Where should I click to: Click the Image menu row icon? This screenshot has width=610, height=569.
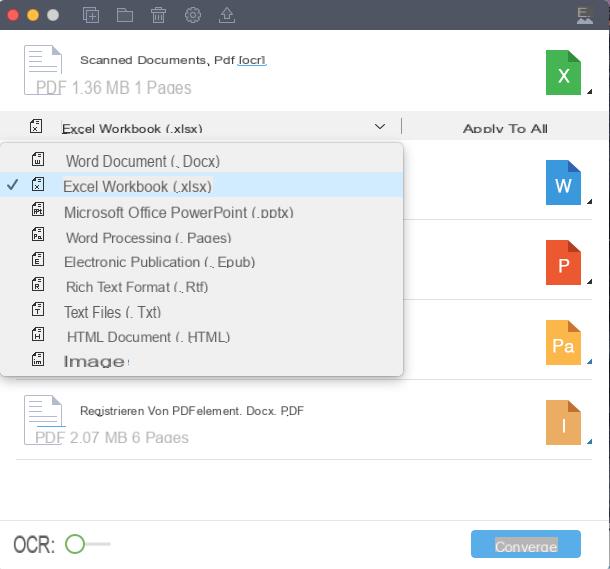tap(38, 359)
